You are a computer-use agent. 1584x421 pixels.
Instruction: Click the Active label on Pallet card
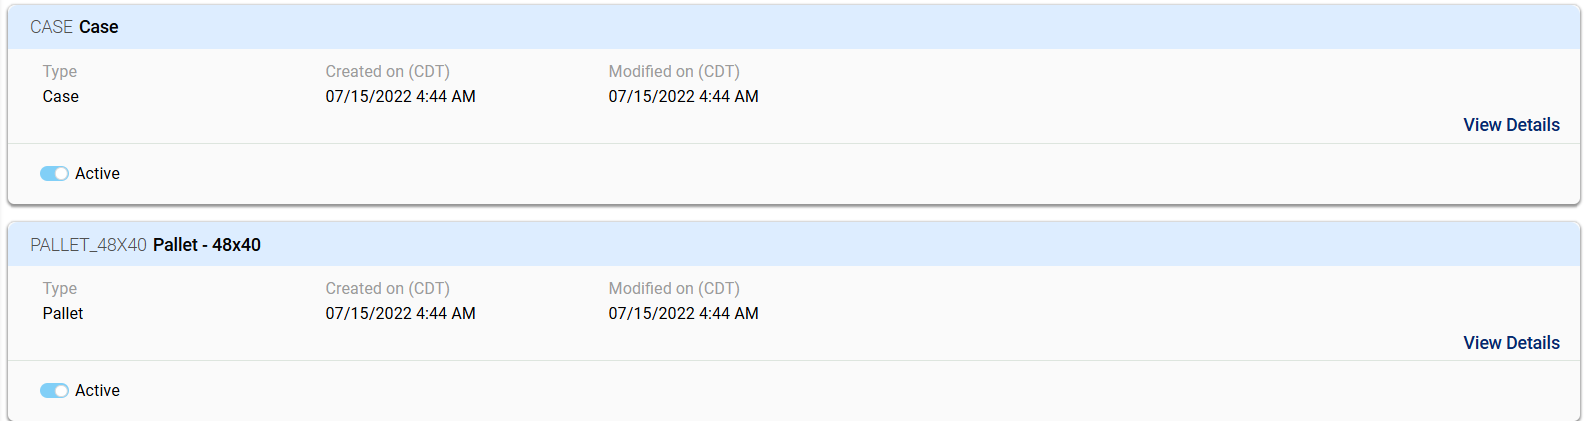(x=97, y=391)
